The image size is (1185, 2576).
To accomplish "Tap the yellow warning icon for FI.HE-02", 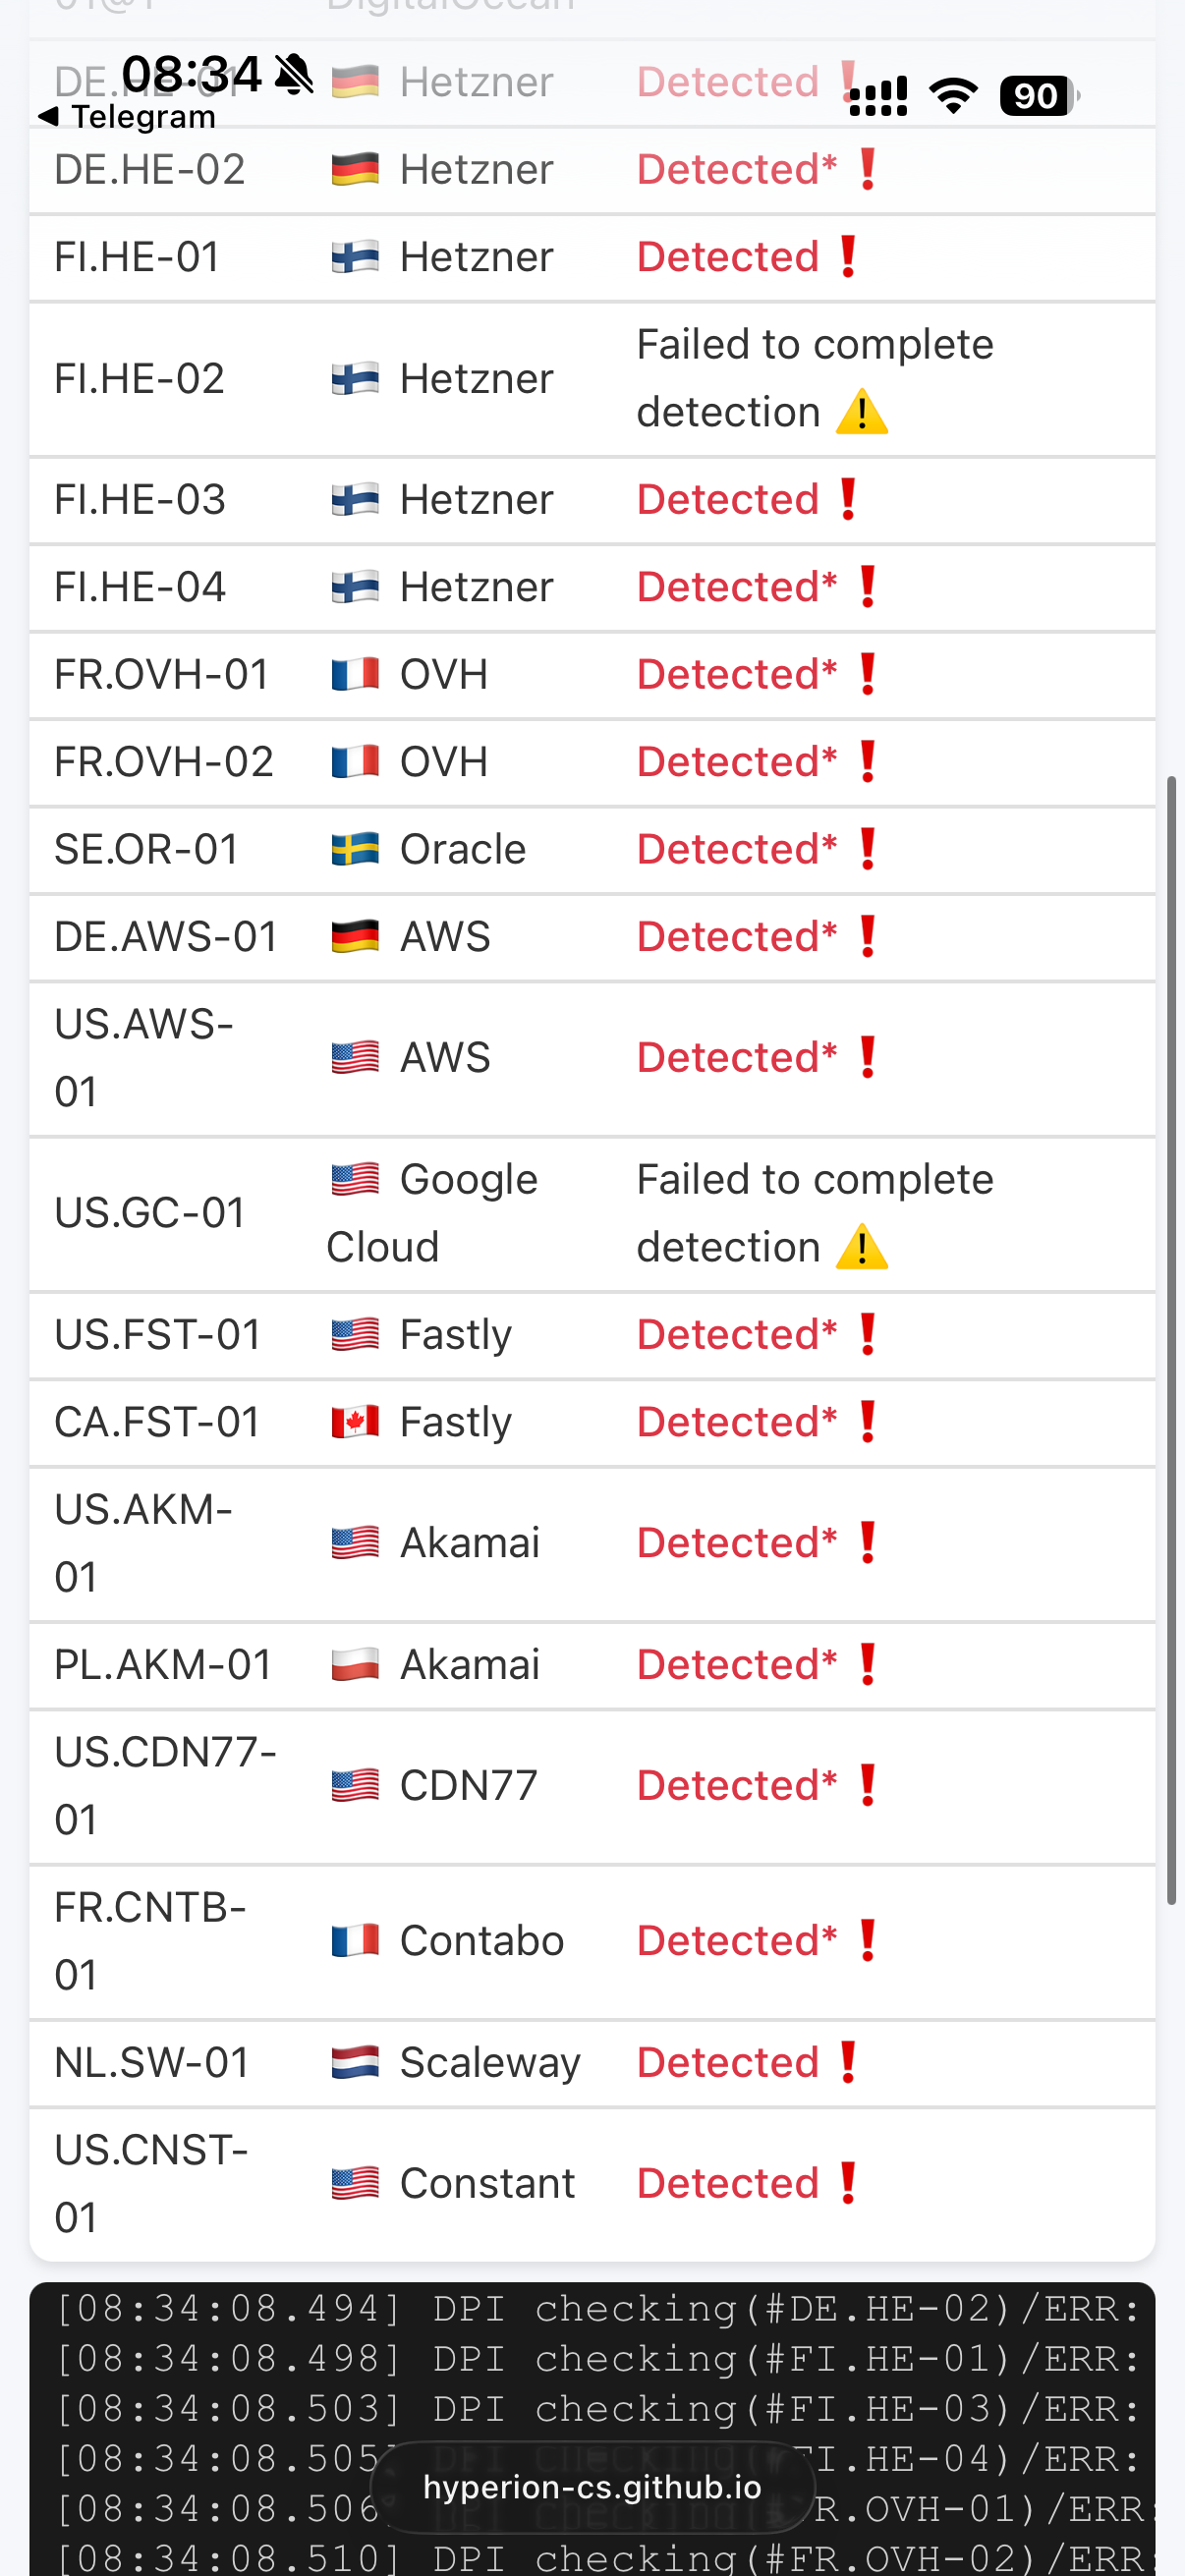I will coord(861,412).
